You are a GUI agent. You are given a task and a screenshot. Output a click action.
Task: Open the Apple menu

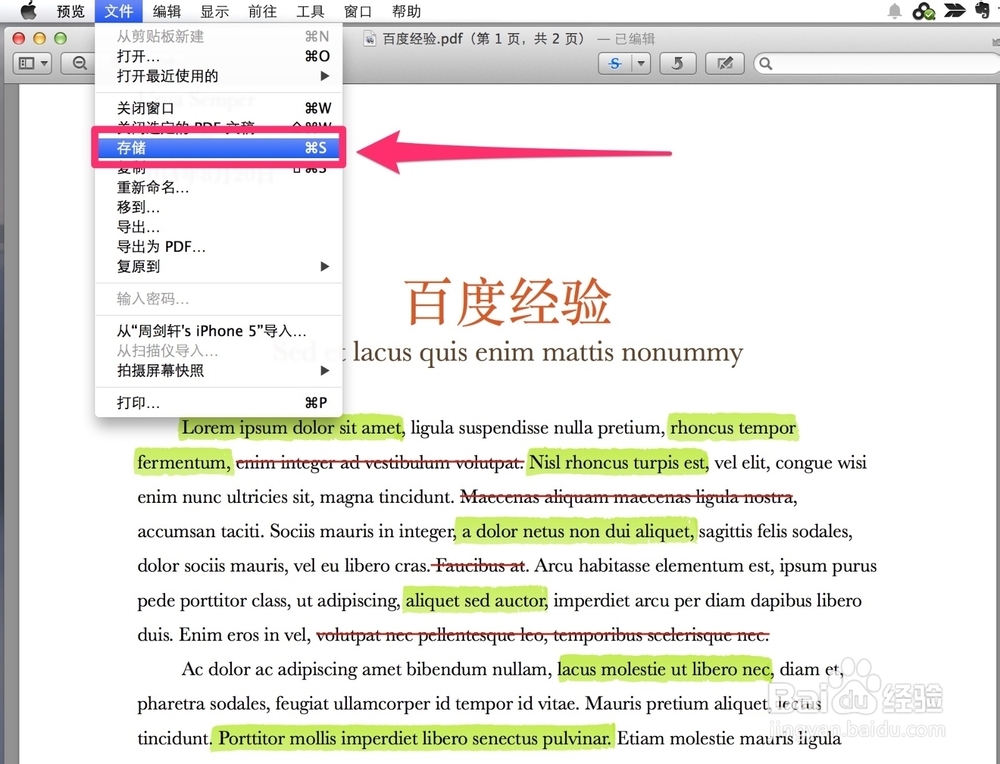29,10
